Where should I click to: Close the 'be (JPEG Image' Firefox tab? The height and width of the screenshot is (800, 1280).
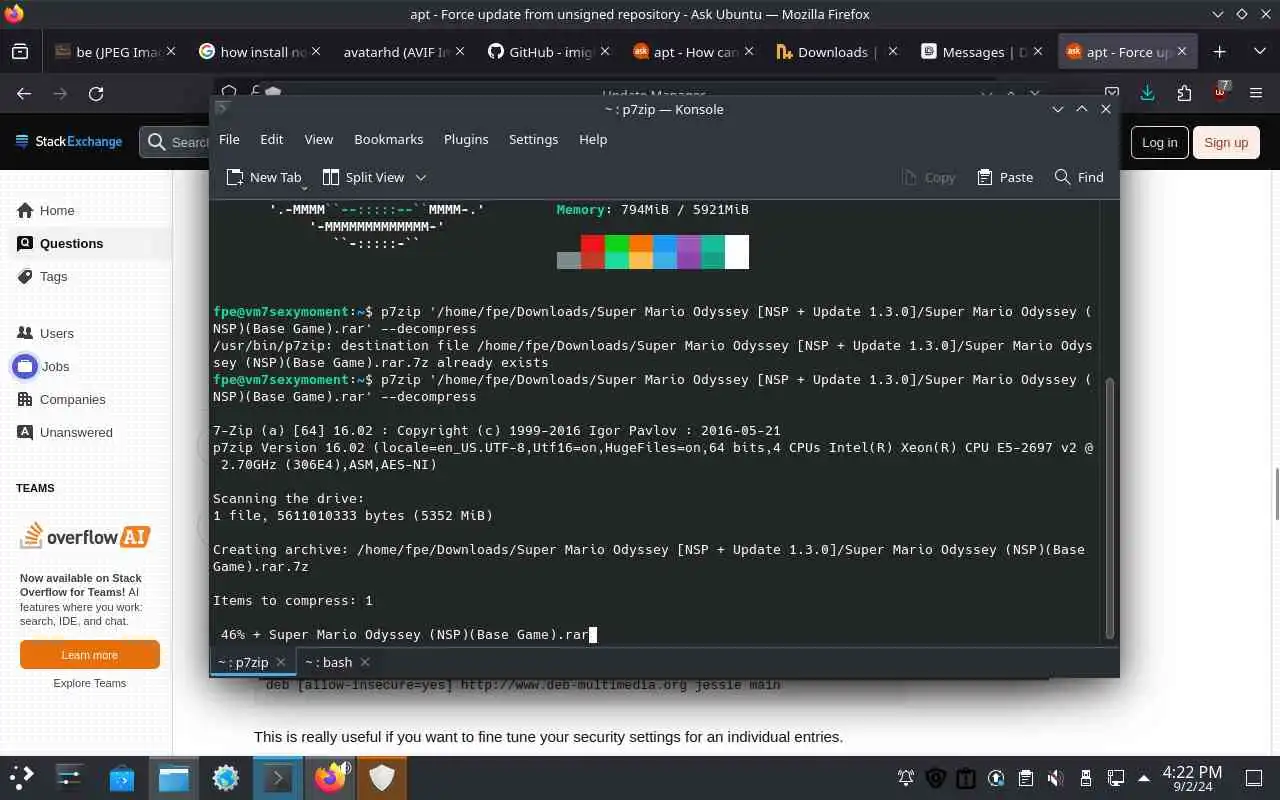click(x=170, y=51)
